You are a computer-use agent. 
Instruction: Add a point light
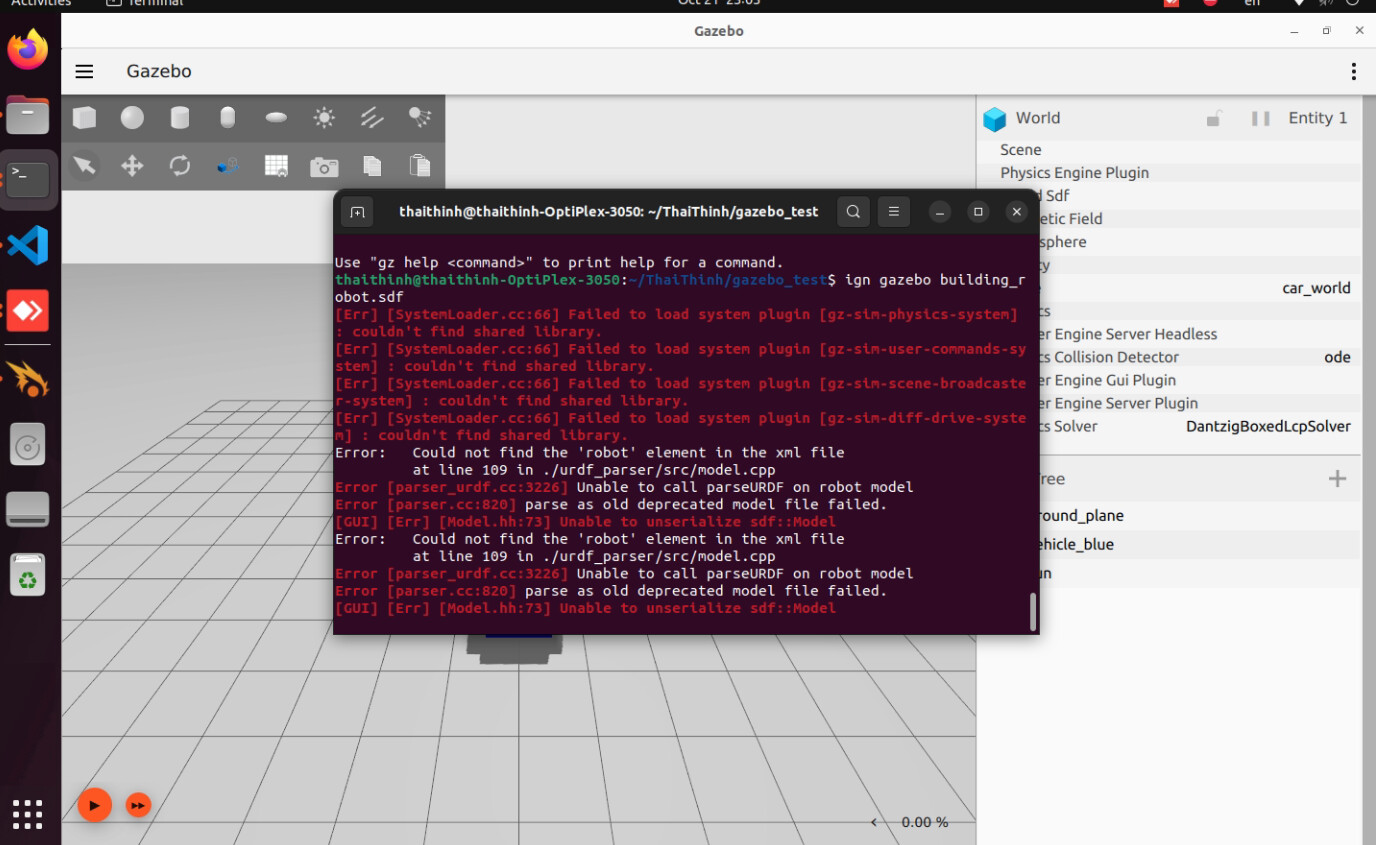click(x=324, y=118)
